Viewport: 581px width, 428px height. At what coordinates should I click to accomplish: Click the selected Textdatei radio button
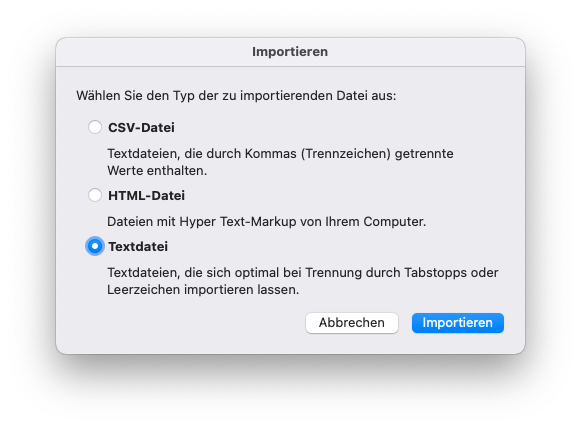[95, 246]
